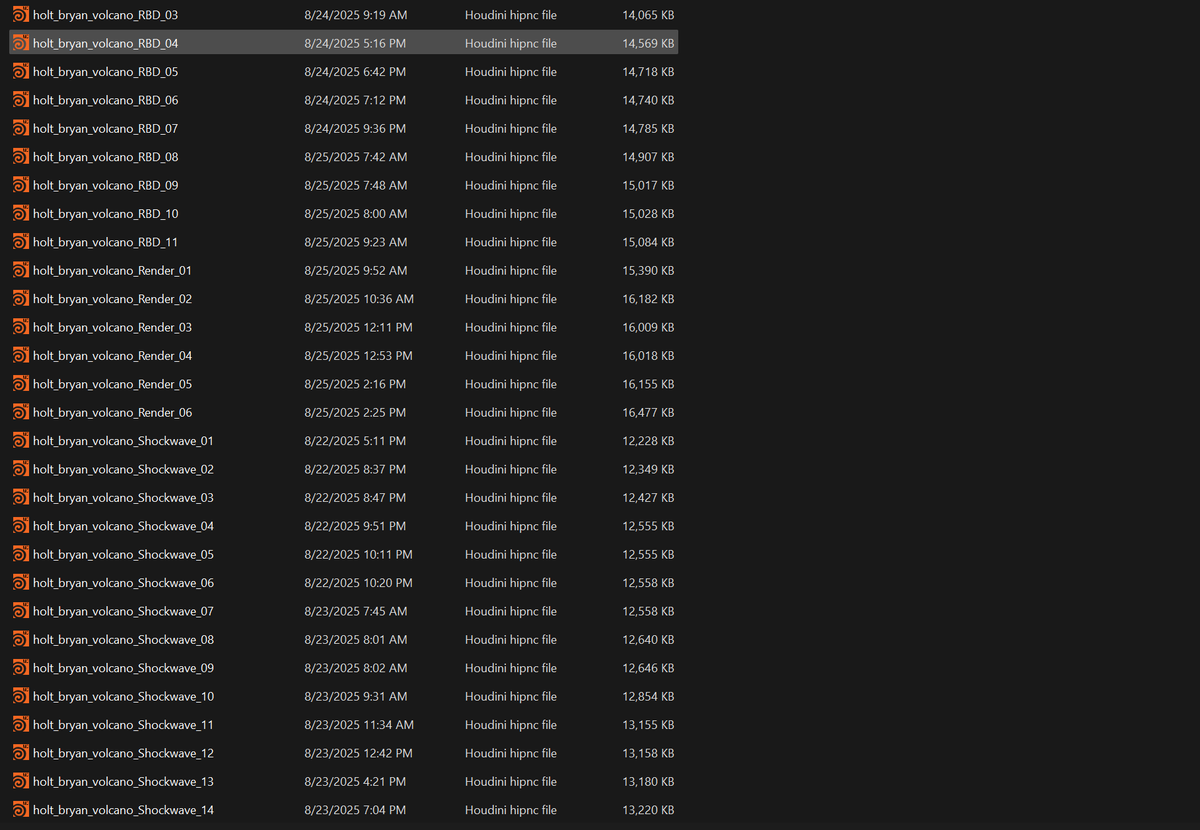Choose the file name holt_bryan_volcano_Render_06

tap(112, 412)
